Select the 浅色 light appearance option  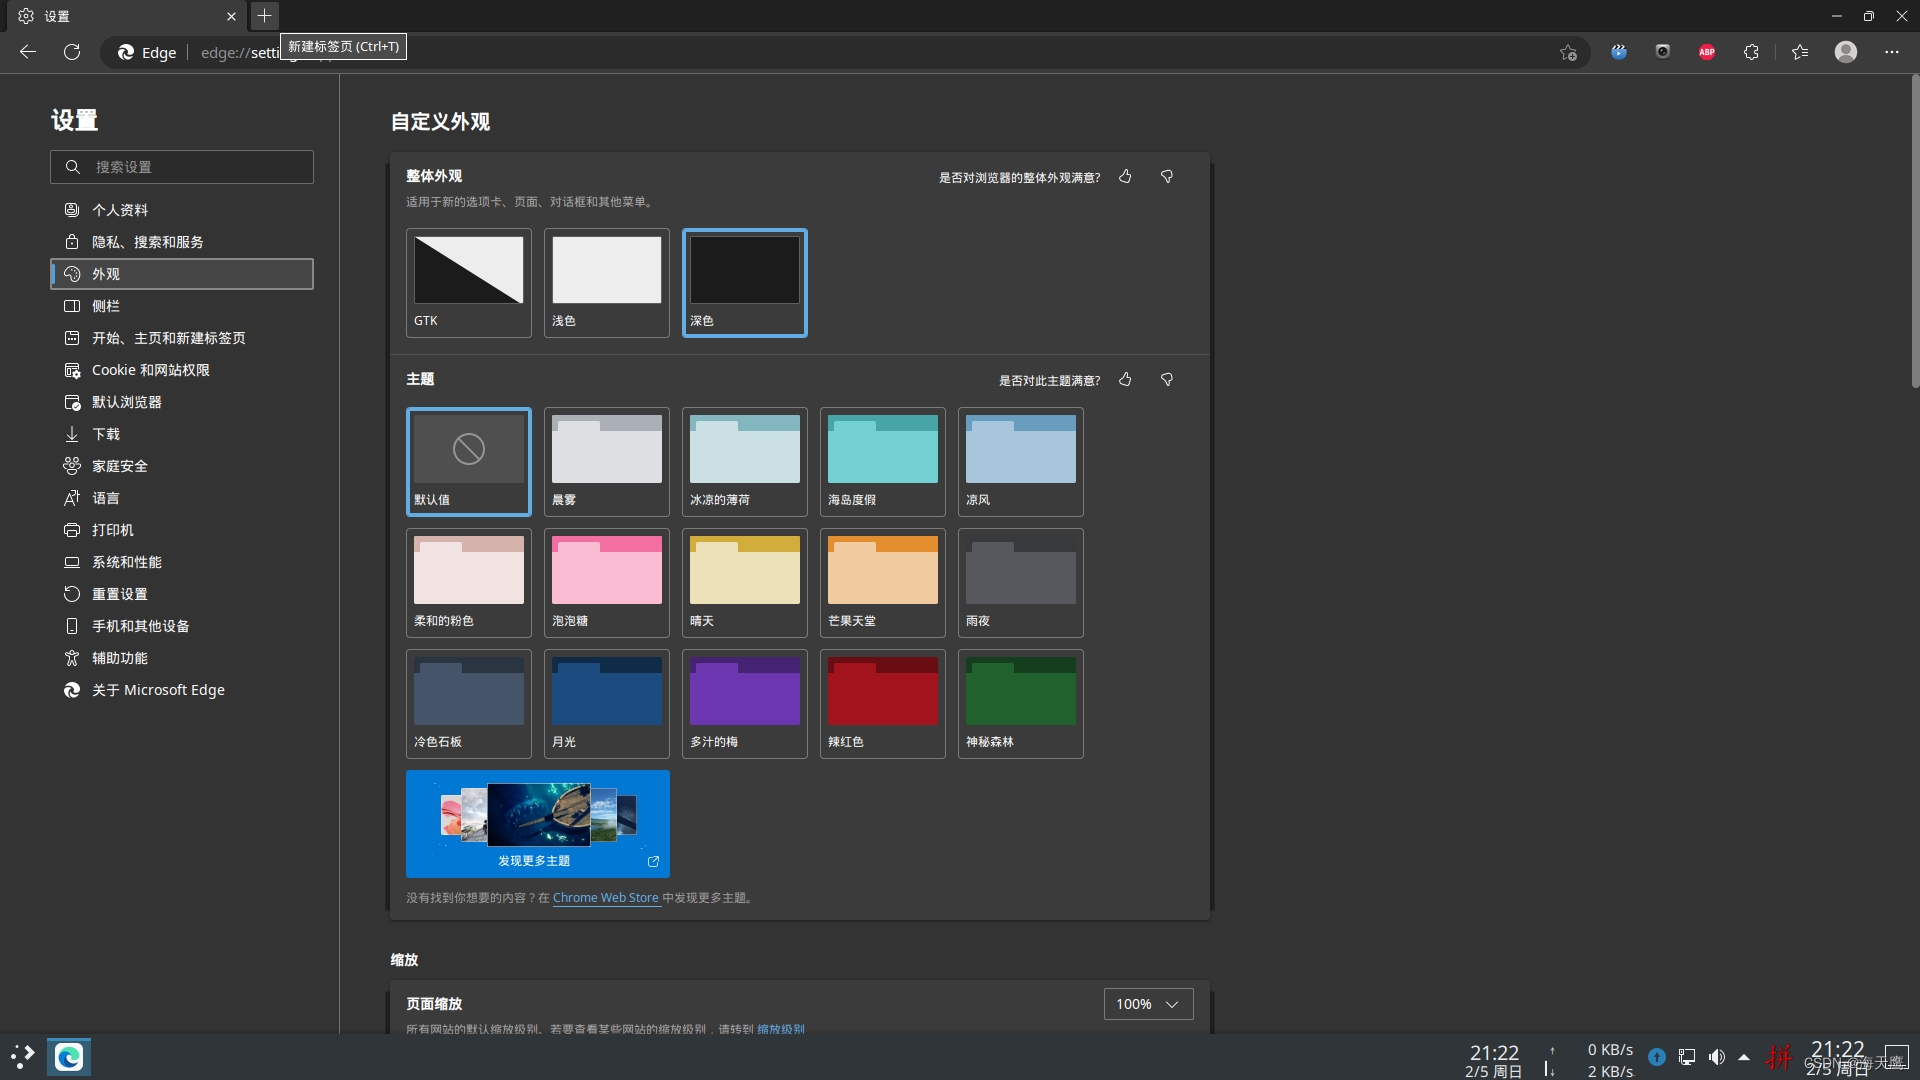tap(606, 282)
